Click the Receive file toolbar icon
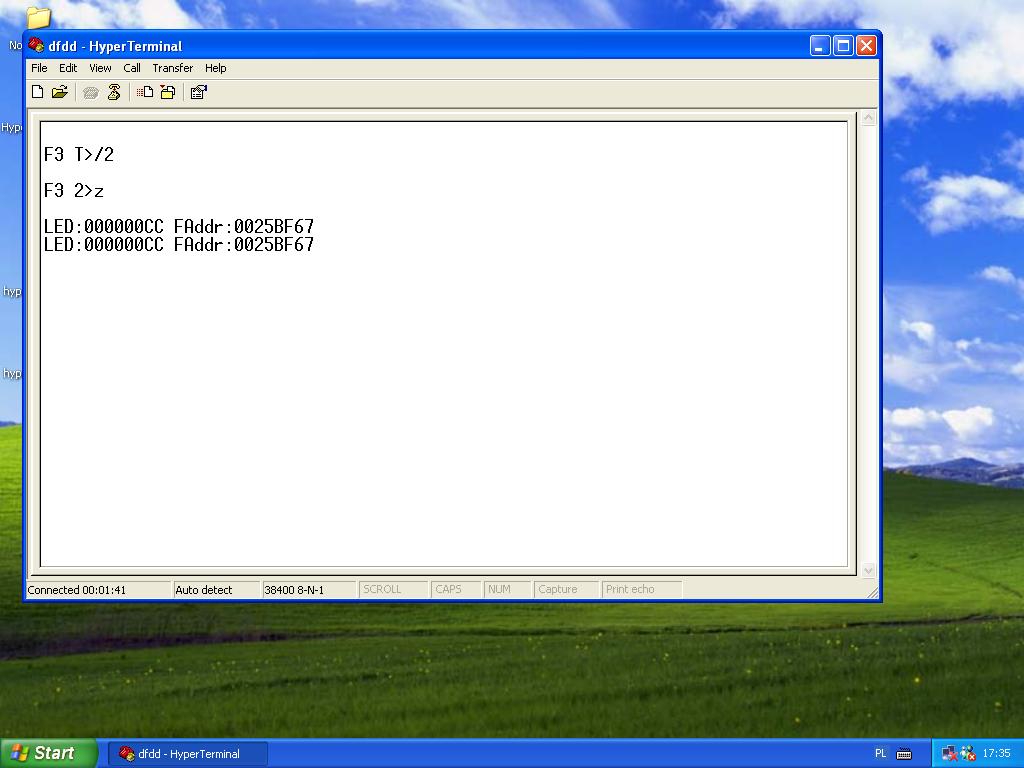This screenshot has height=768, width=1024. (x=168, y=92)
